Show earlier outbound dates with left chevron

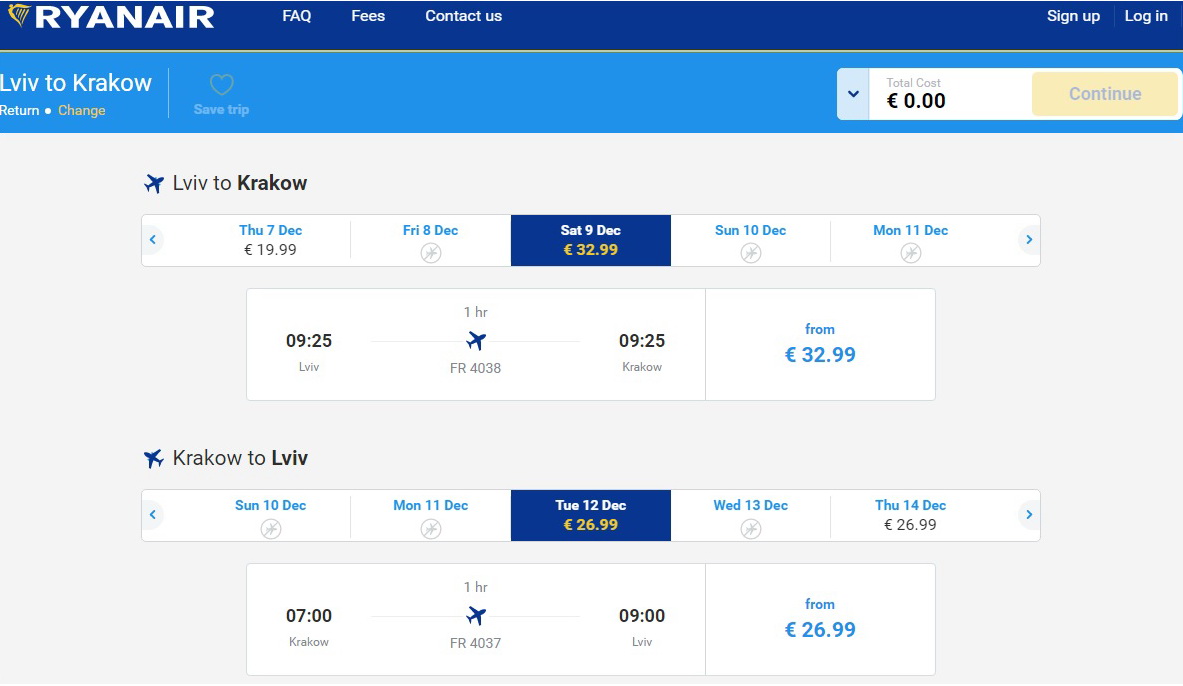pyautogui.click(x=153, y=240)
